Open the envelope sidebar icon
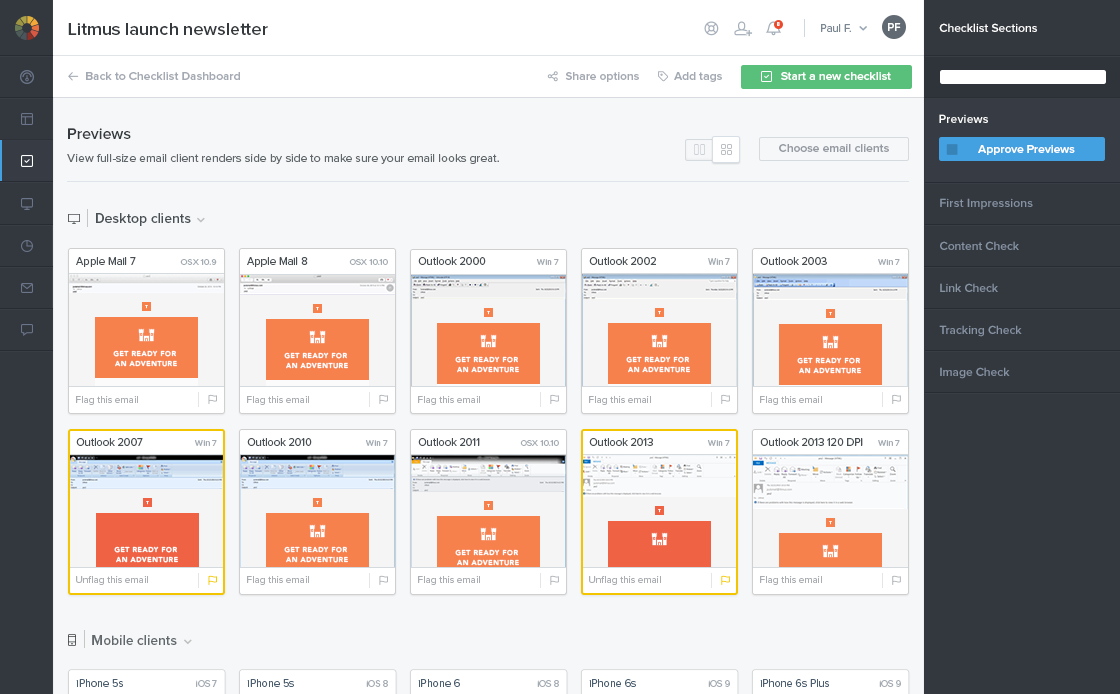This screenshot has width=1120, height=694. (26, 288)
